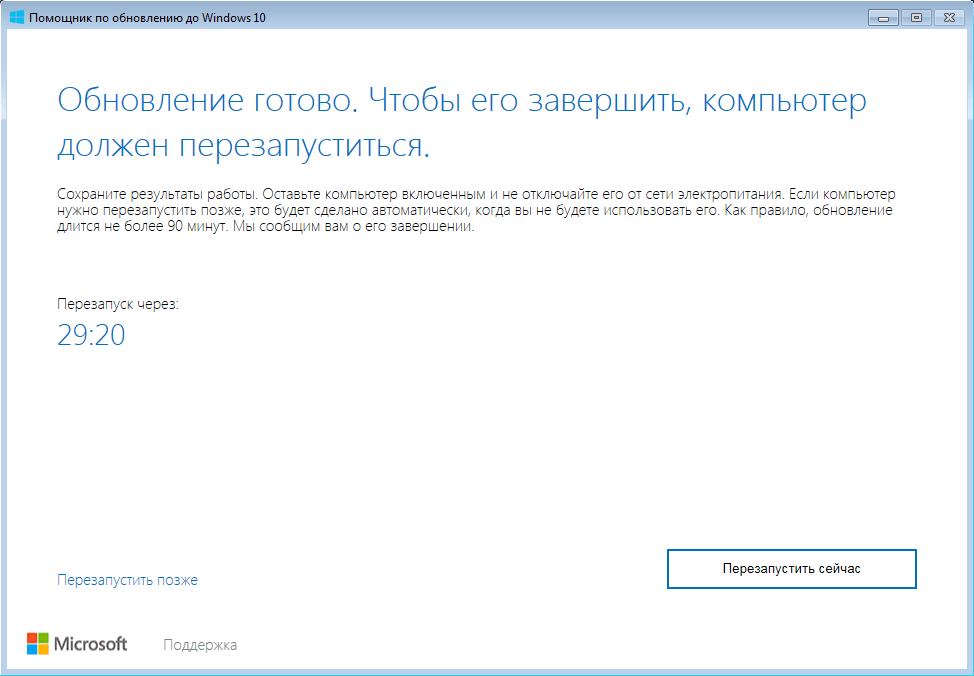Click the "Перезапустить сейчас" button
The height and width of the screenshot is (676, 974).
point(791,569)
